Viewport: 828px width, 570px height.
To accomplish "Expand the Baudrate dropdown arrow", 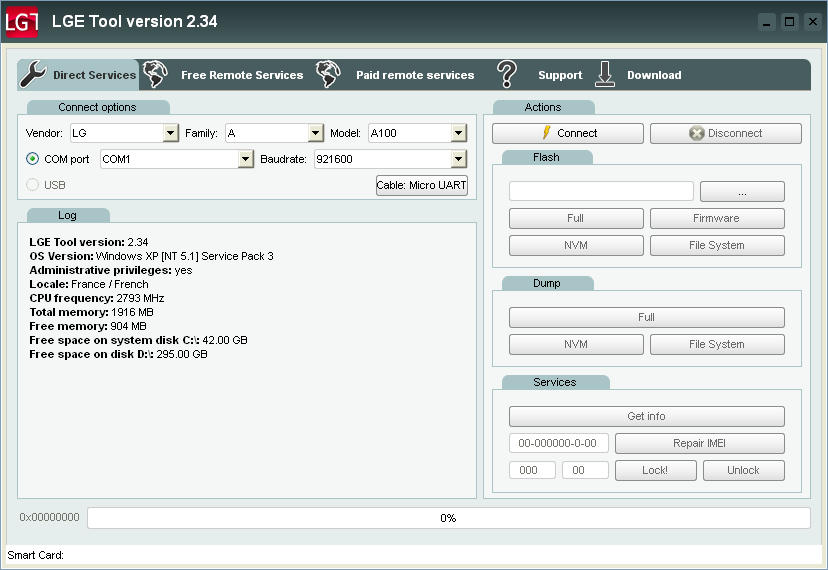I will click(x=459, y=158).
